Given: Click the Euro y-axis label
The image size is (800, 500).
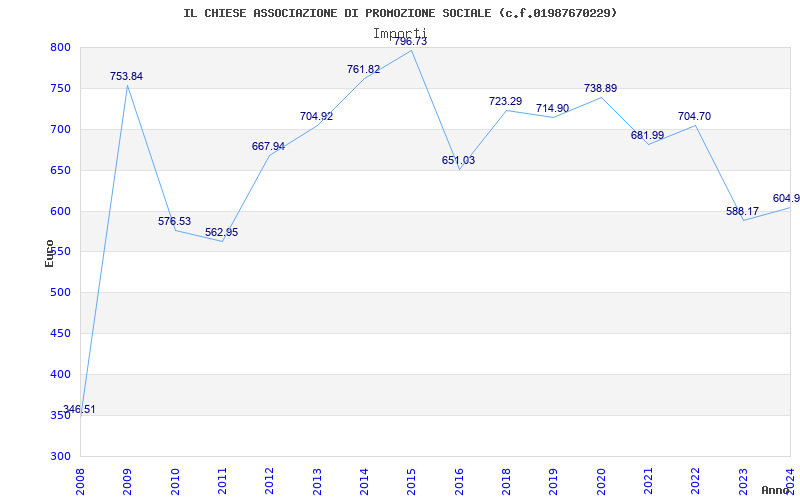Looking at the screenshot, I should click(49, 254).
